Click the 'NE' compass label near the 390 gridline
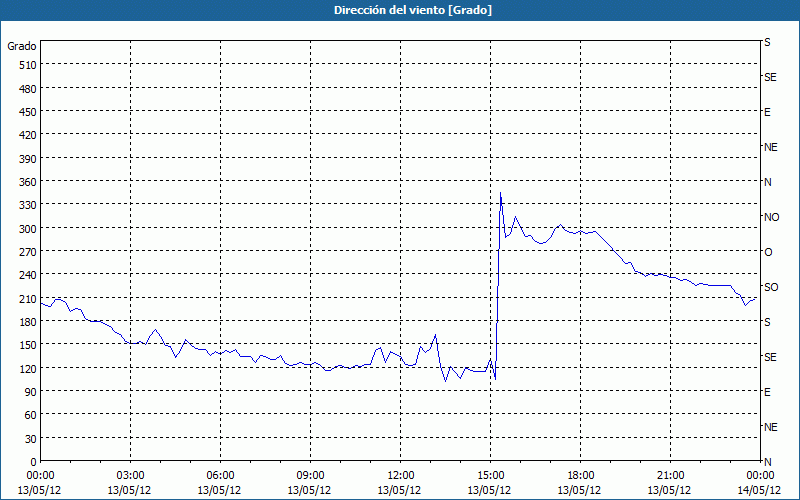The width and height of the screenshot is (800, 500). point(770,147)
